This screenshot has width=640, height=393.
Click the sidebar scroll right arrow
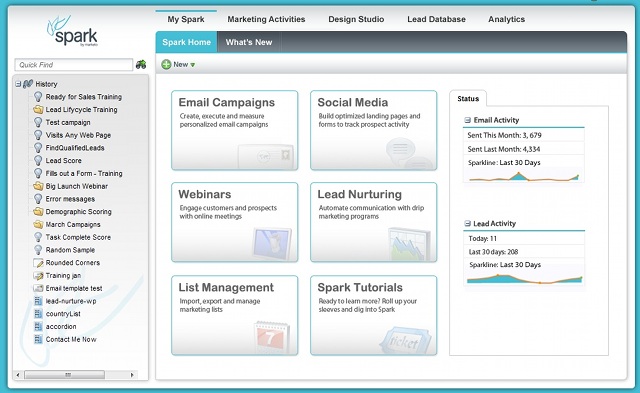pos(132,375)
